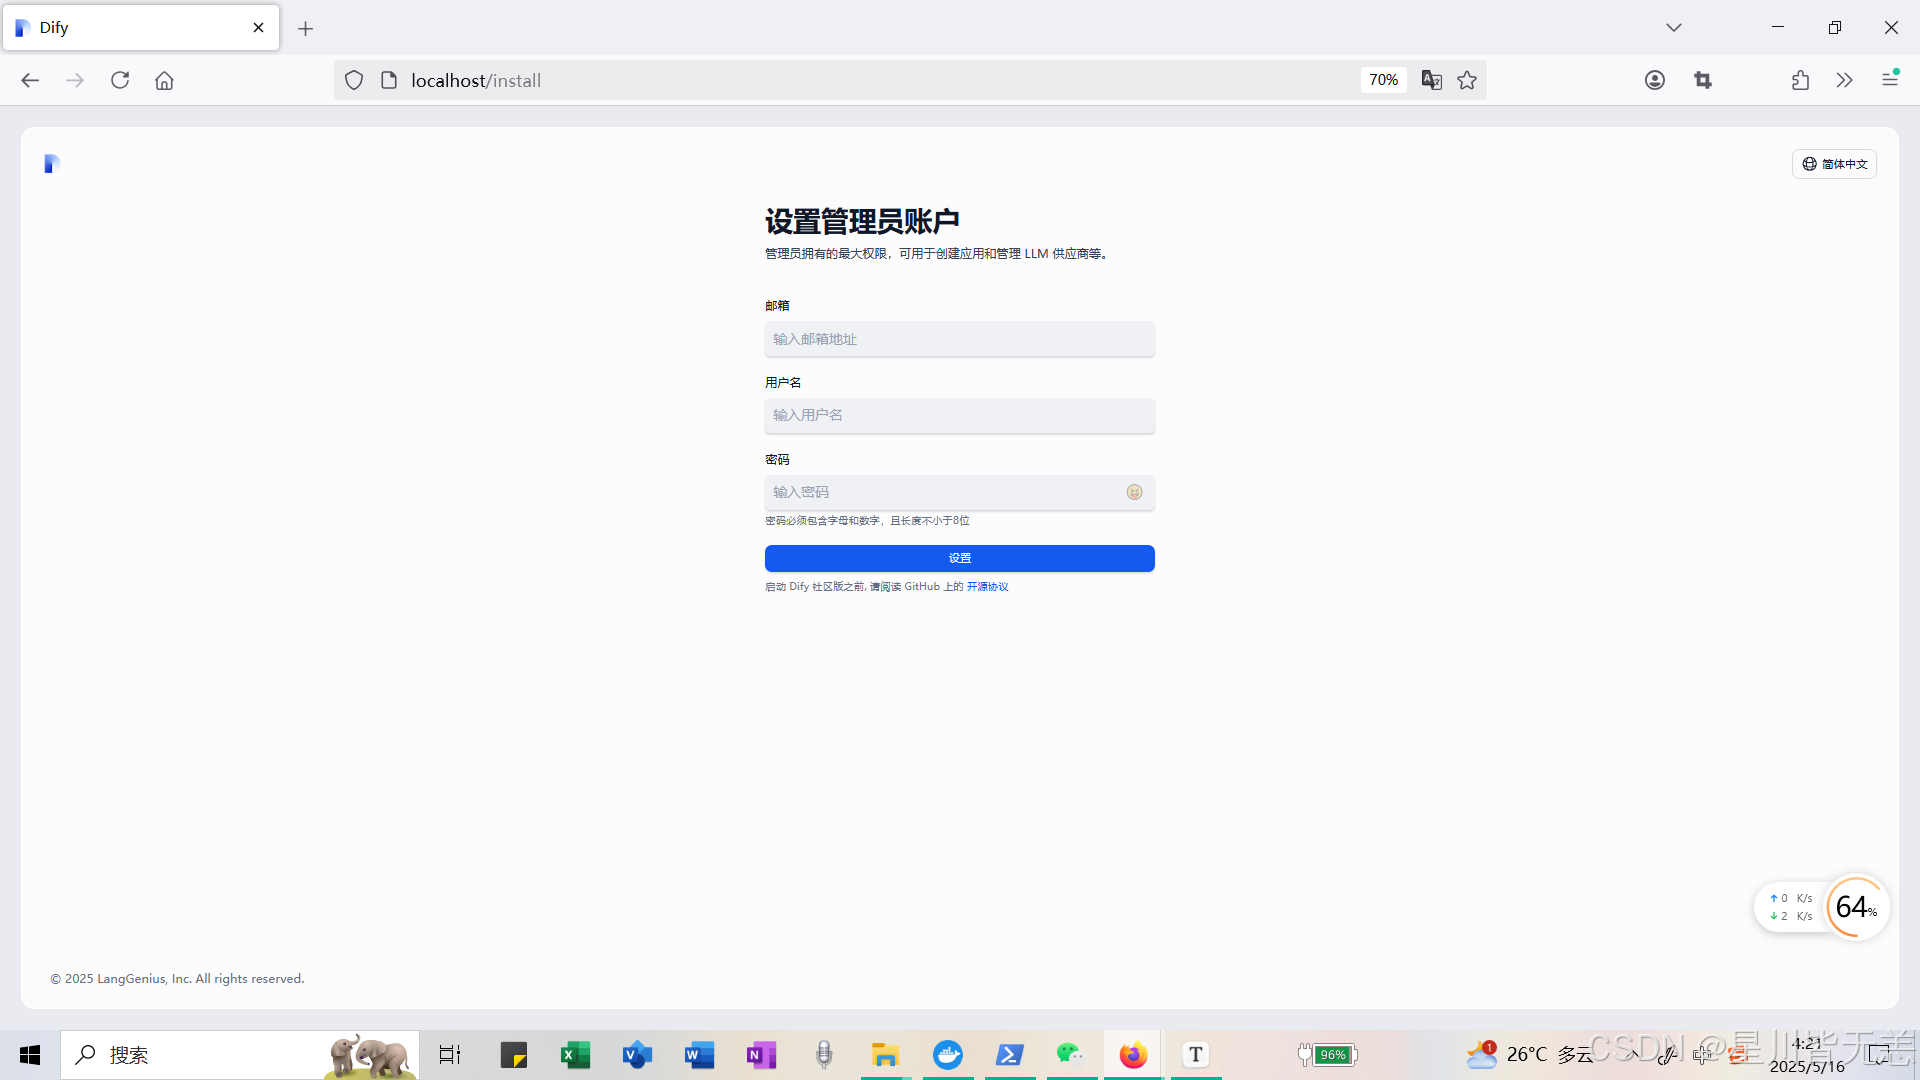The width and height of the screenshot is (1920, 1080).
Task: Open the 简体中文 language selector
Action: point(1834,164)
